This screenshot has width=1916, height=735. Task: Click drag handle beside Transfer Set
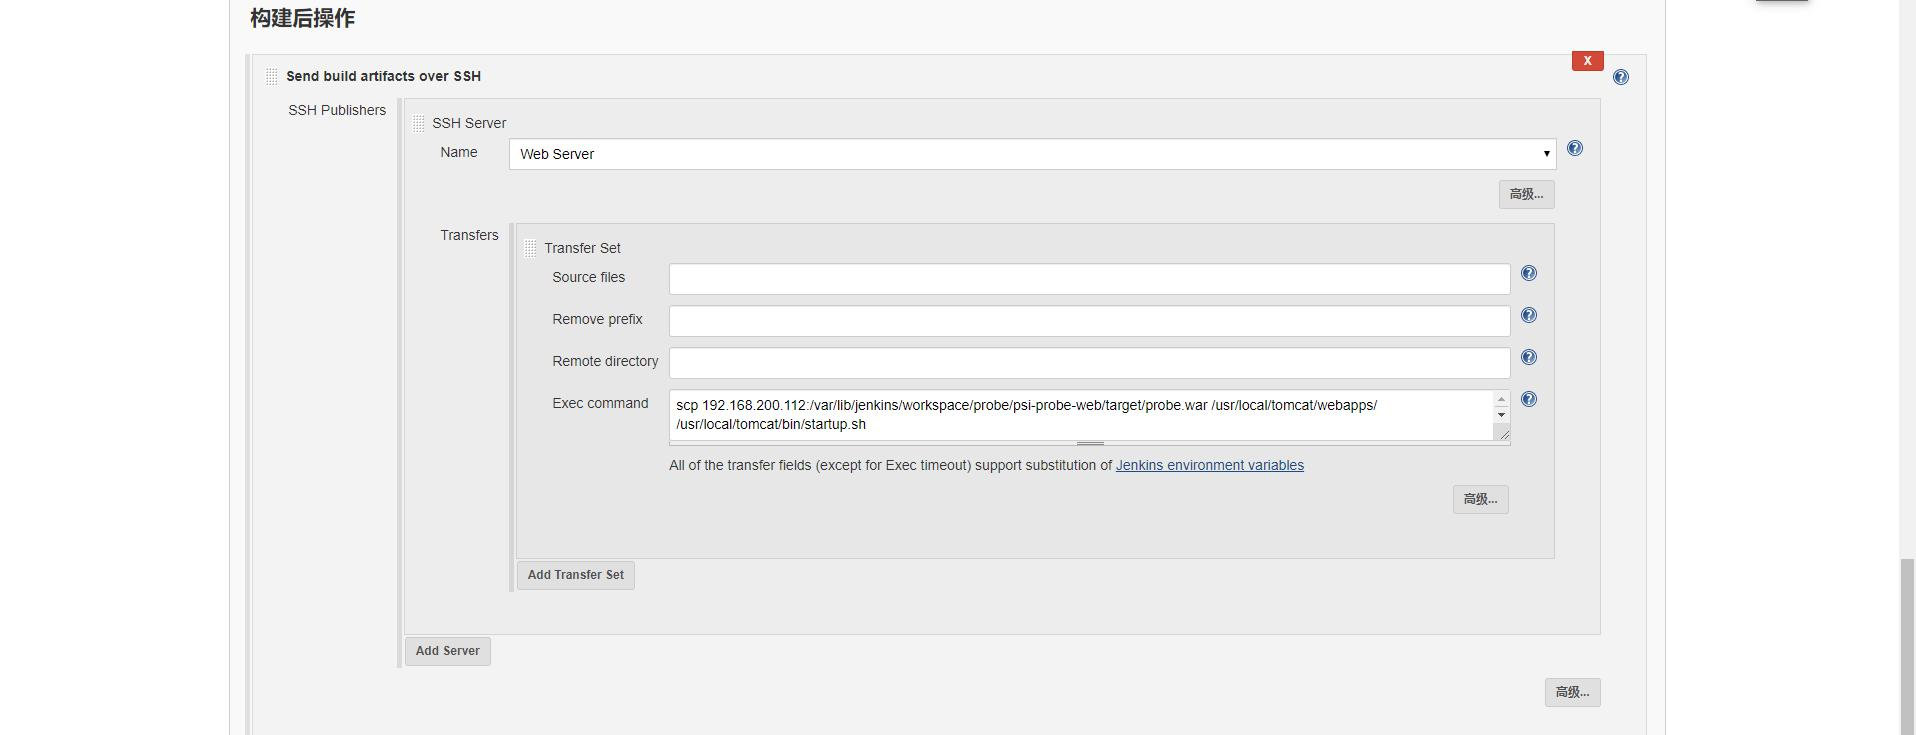[530, 248]
